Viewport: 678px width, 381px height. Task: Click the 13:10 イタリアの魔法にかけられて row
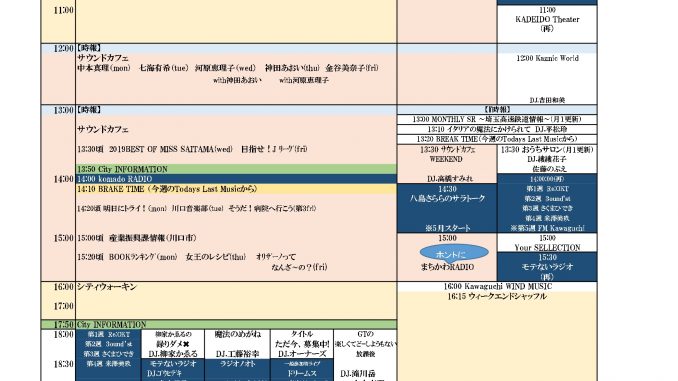click(x=497, y=129)
